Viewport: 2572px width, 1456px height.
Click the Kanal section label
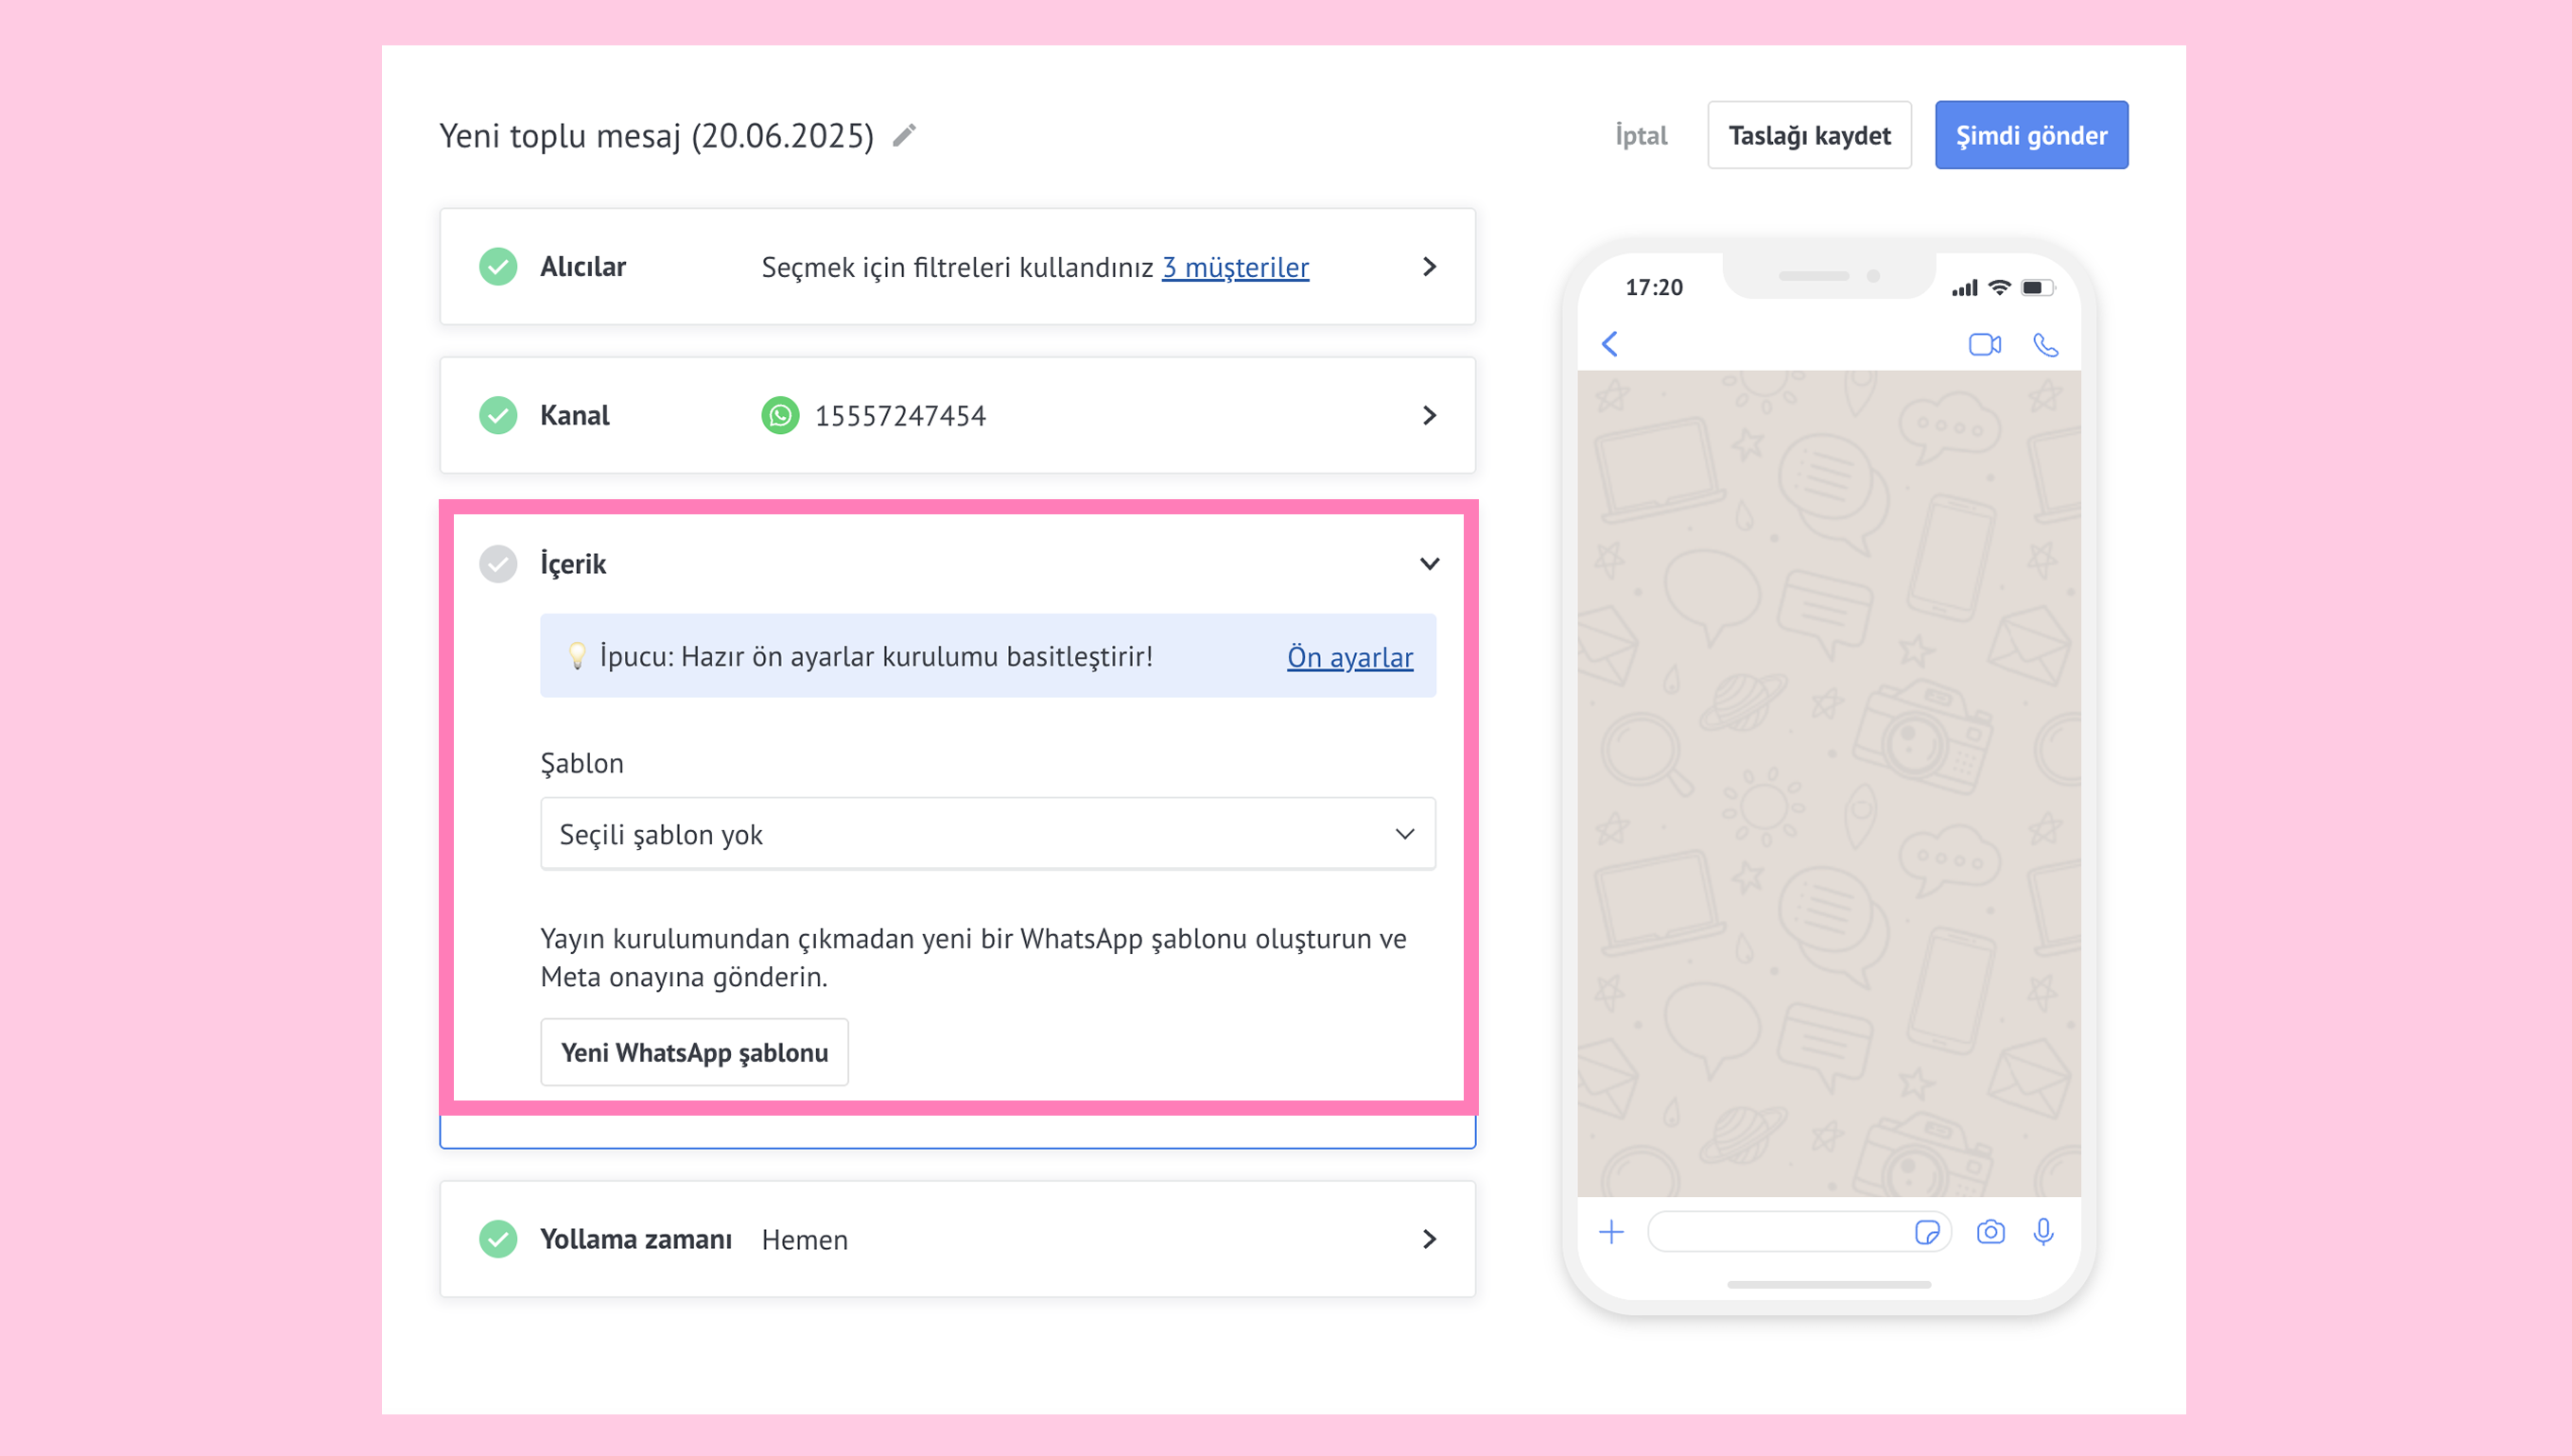pyautogui.click(x=574, y=415)
